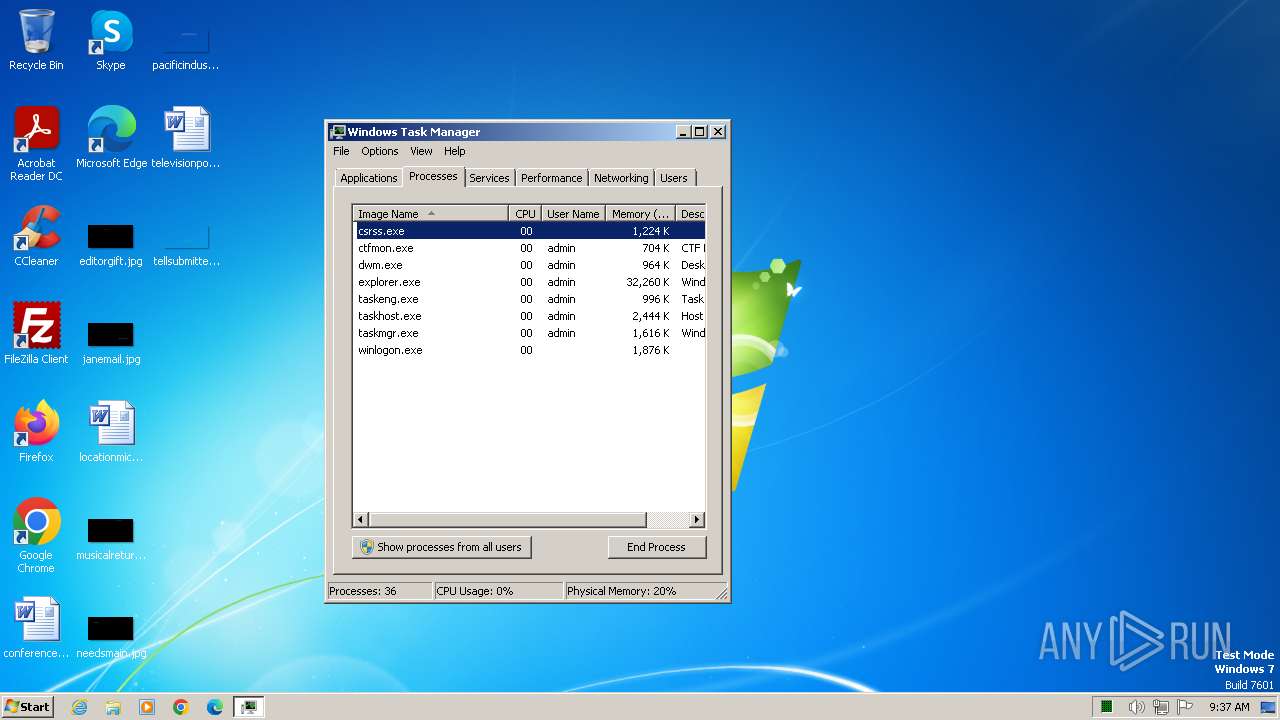Open the File menu in Task Manager

(x=341, y=151)
